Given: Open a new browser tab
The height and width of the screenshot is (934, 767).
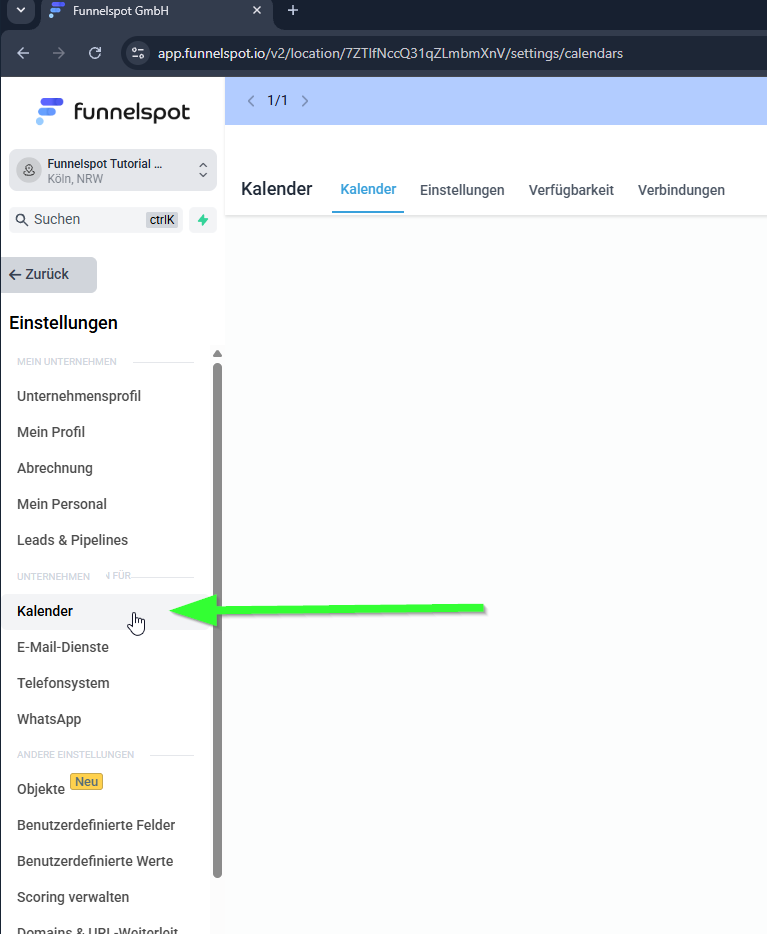Looking at the screenshot, I should (292, 10).
